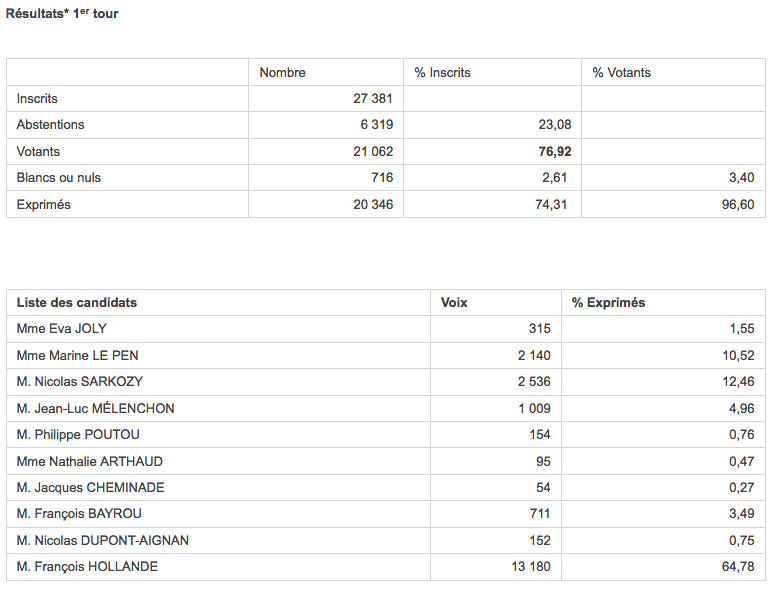Click the % Inscrits column header

click(x=442, y=73)
